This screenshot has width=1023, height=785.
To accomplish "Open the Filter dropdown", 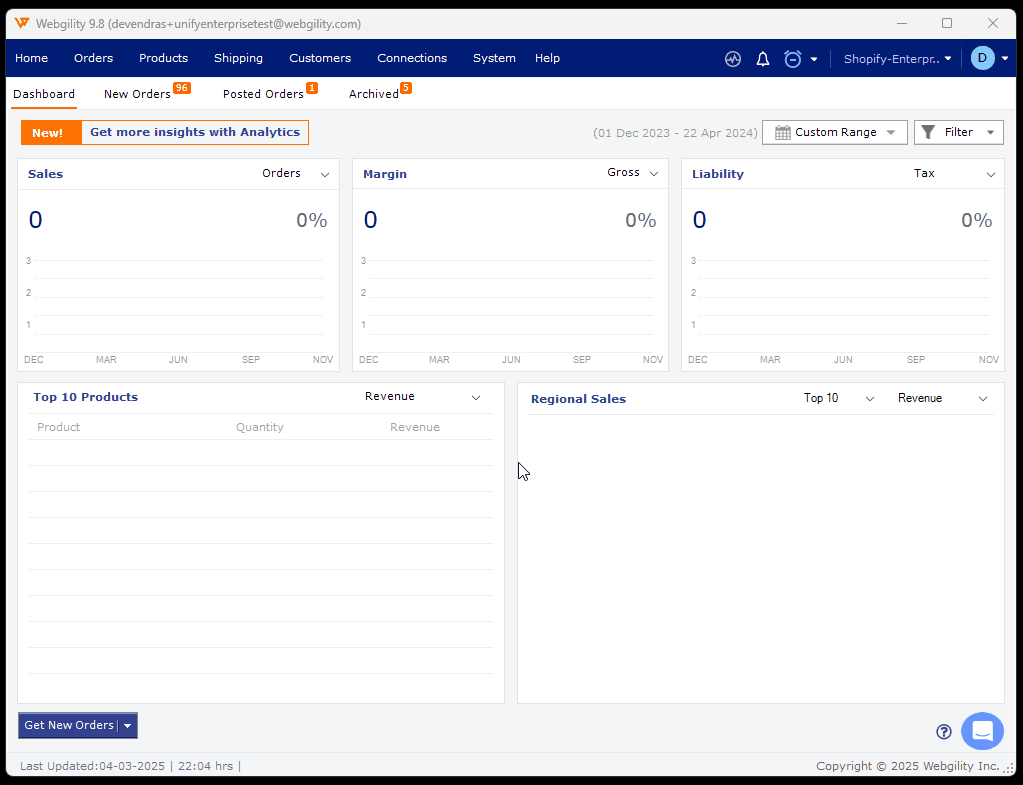I will pyautogui.click(x=958, y=133).
